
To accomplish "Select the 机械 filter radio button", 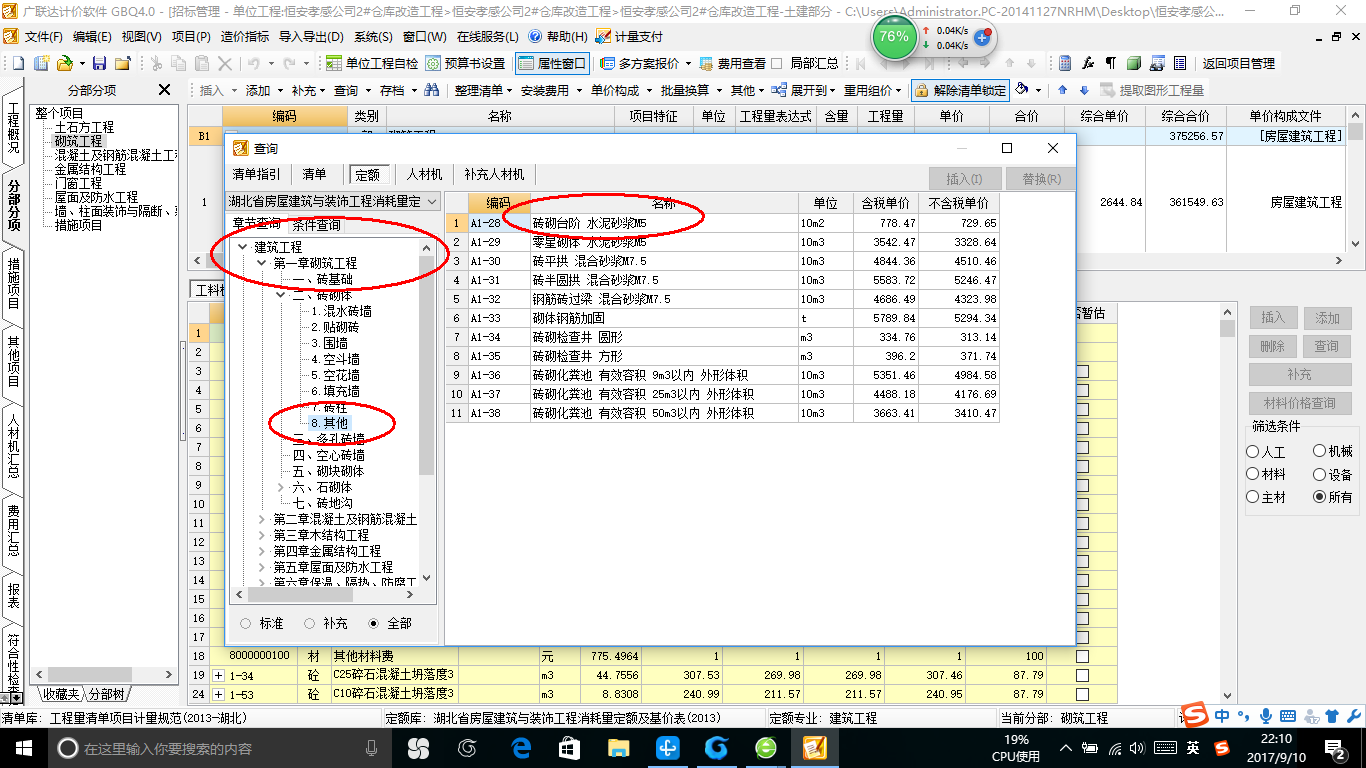I will pos(1320,452).
